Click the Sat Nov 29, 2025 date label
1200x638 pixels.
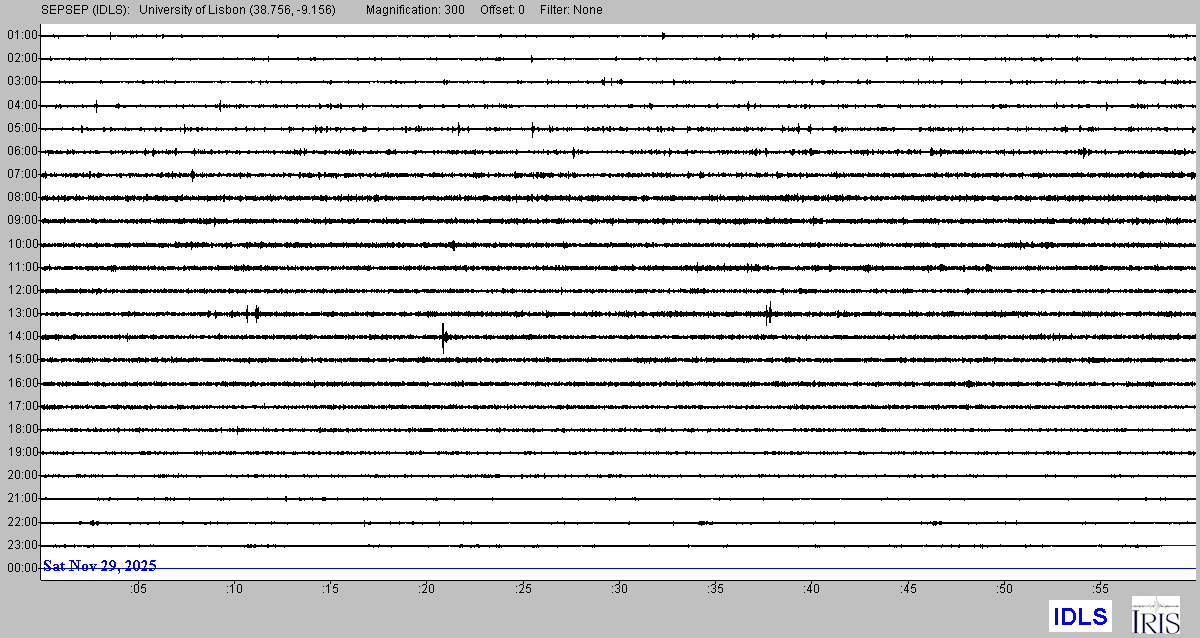tap(99, 566)
